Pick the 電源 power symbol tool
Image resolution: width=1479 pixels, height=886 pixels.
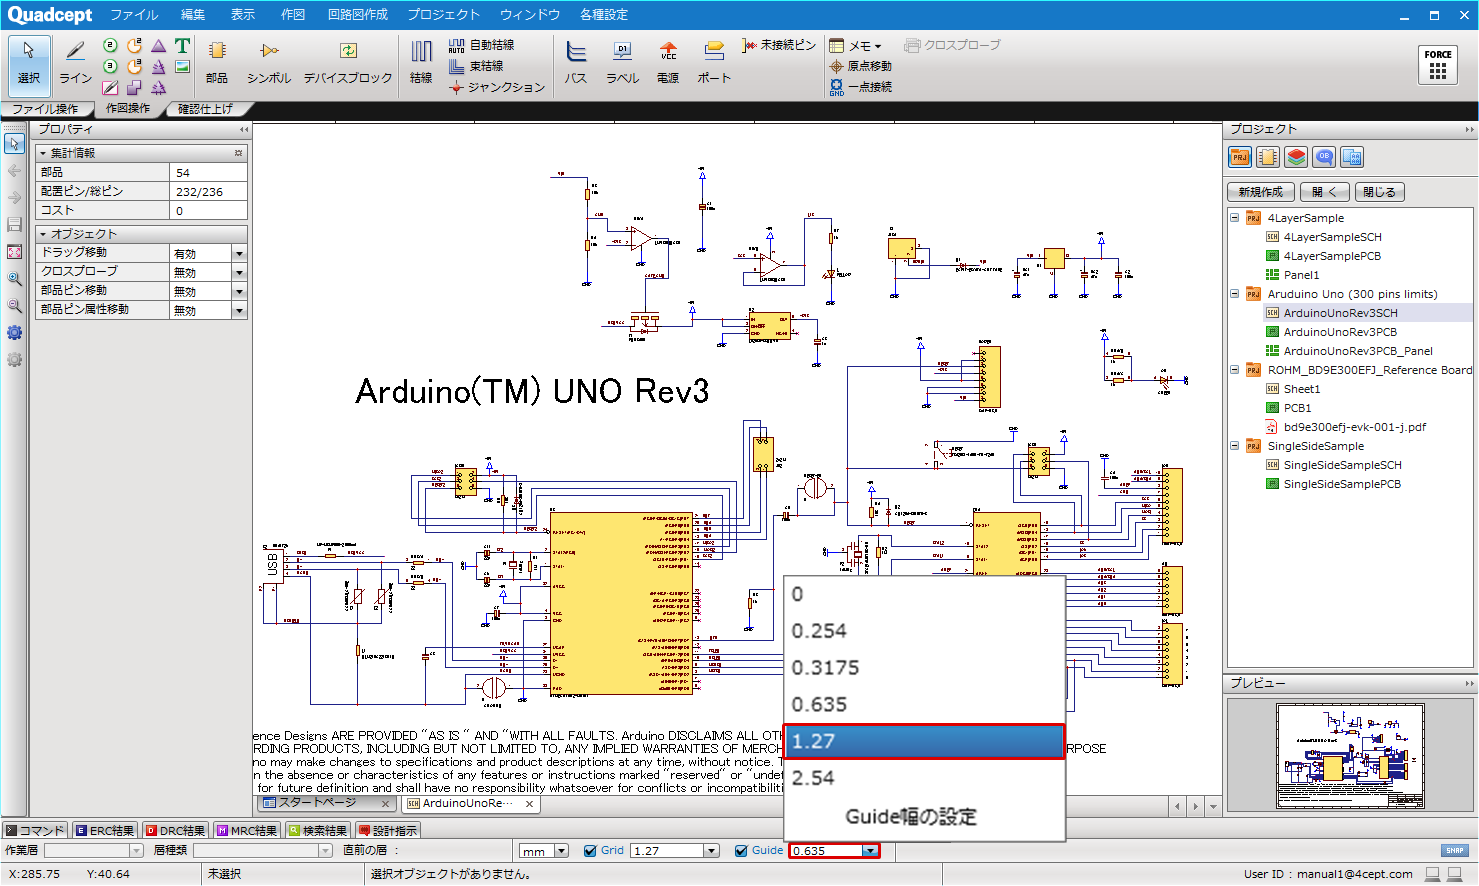pyautogui.click(x=668, y=62)
